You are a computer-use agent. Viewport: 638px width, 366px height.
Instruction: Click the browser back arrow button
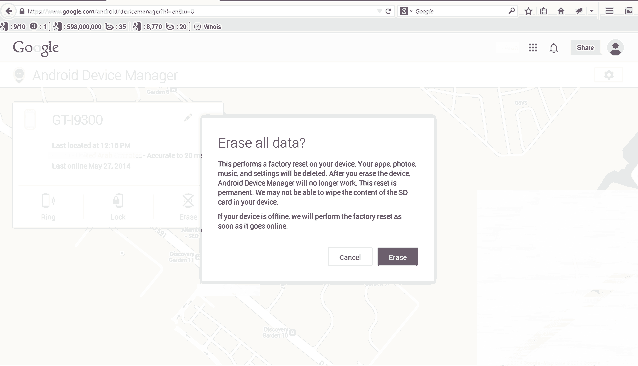point(9,11)
